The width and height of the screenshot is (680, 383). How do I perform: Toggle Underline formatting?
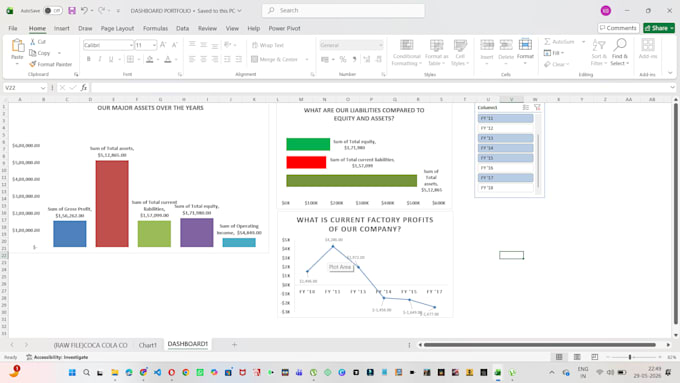111,59
